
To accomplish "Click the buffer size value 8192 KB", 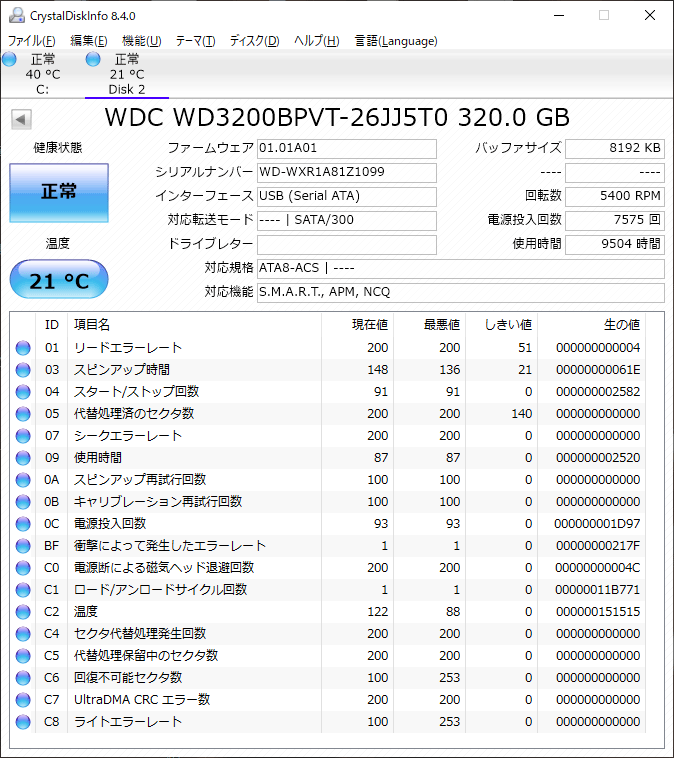I will (x=615, y=148).
